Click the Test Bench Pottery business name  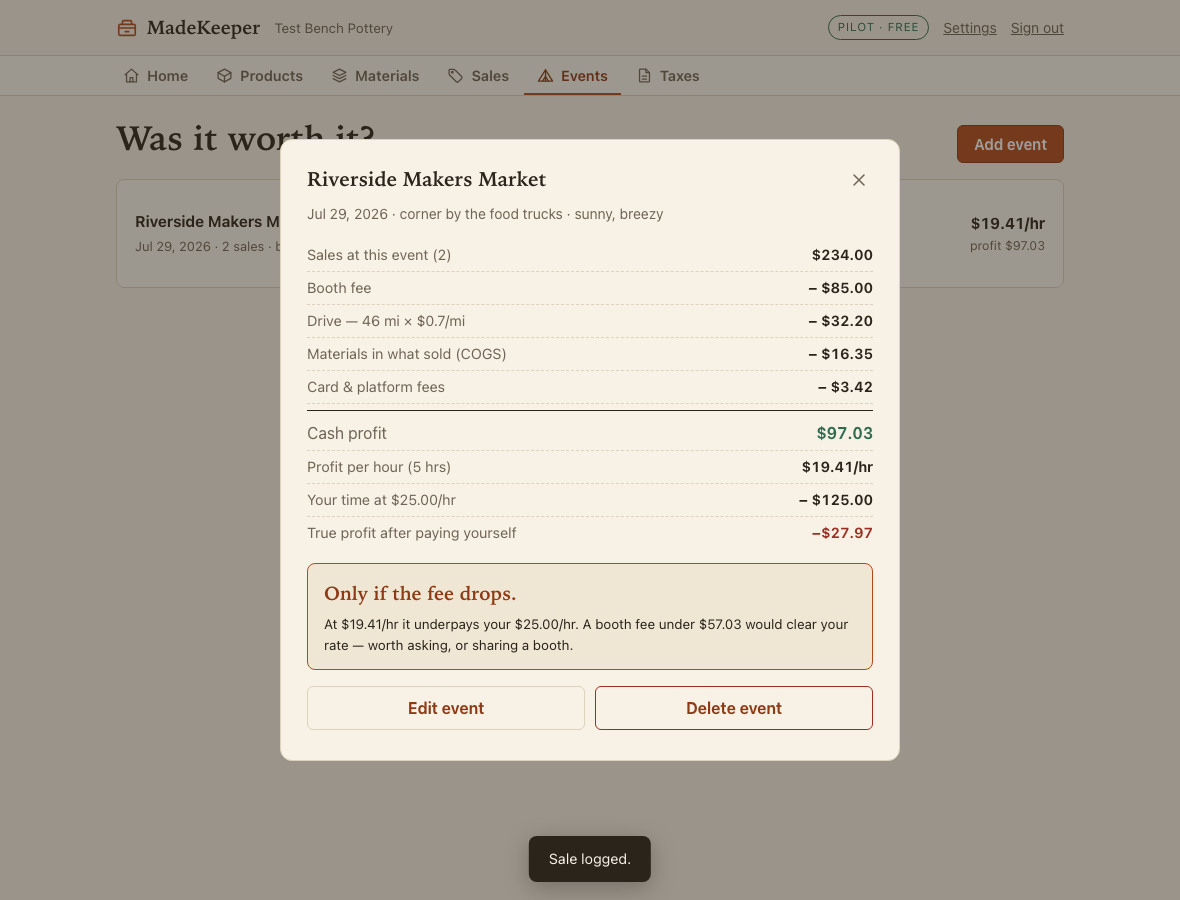pos(333,29)
